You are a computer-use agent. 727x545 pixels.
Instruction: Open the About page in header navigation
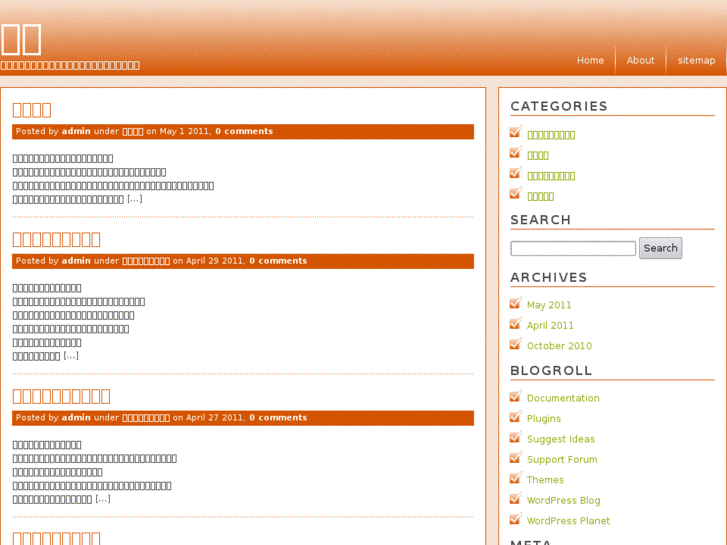640,60
